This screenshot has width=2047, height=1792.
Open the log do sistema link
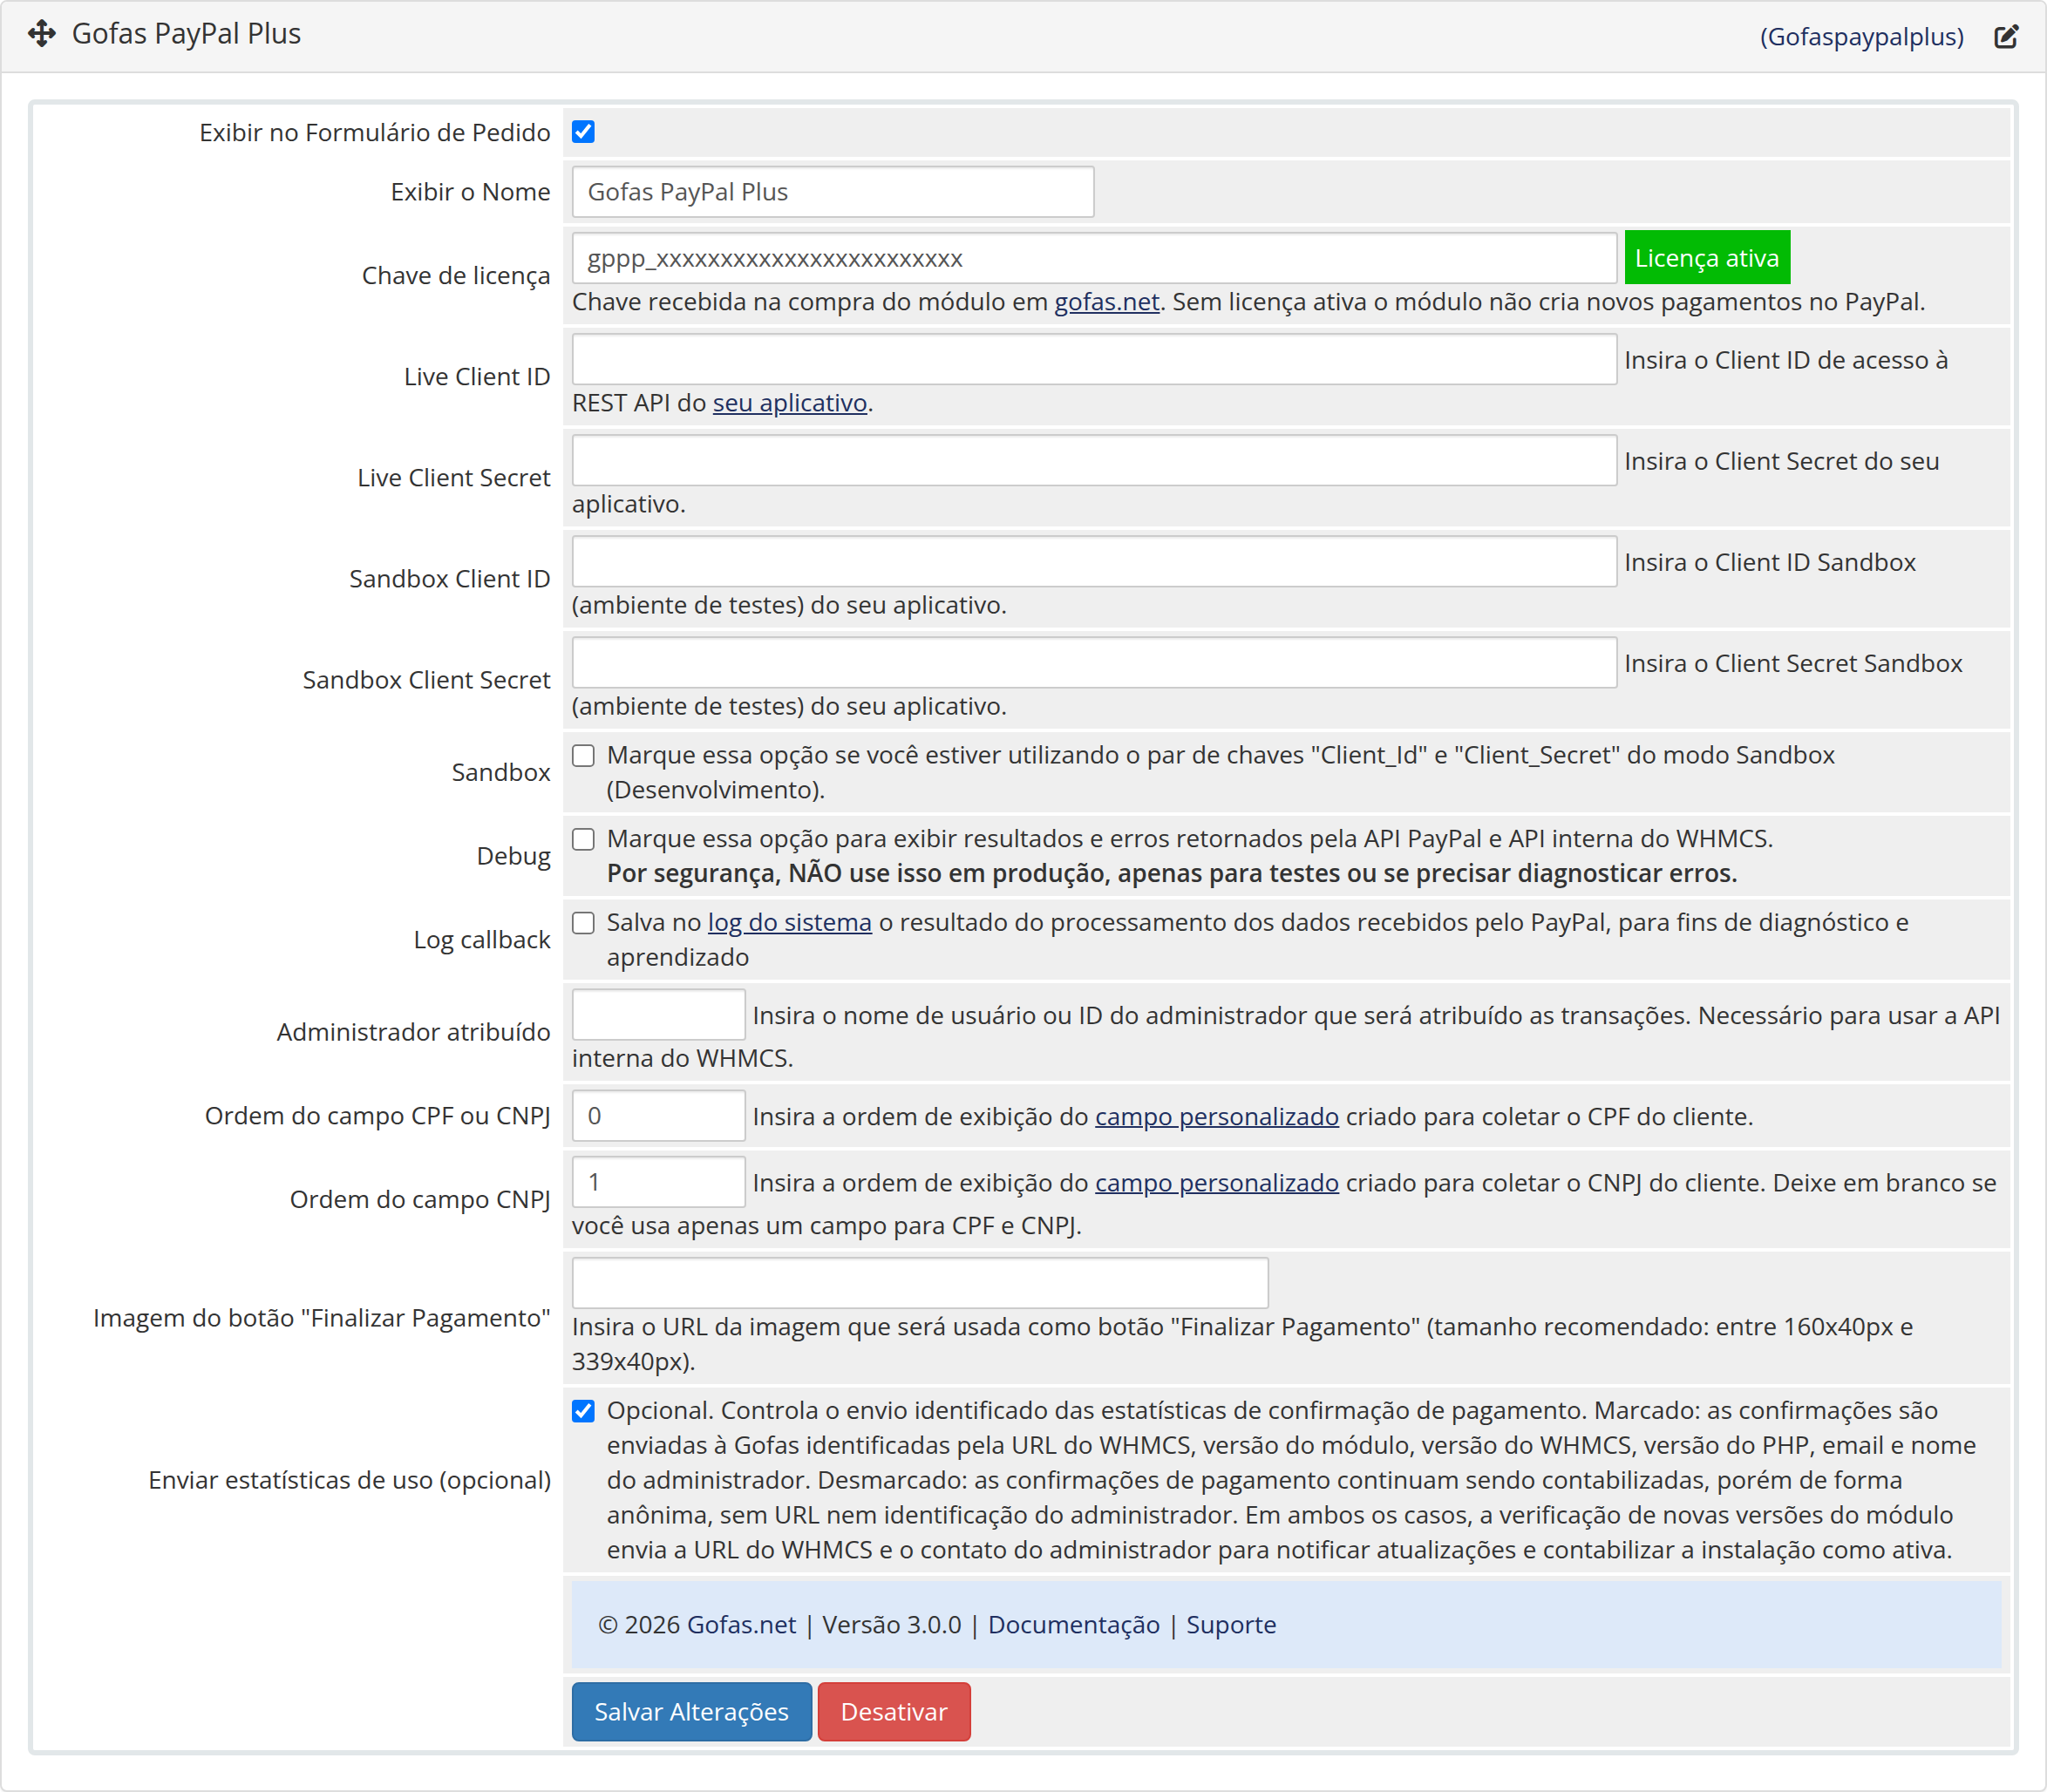pos(789,922)
